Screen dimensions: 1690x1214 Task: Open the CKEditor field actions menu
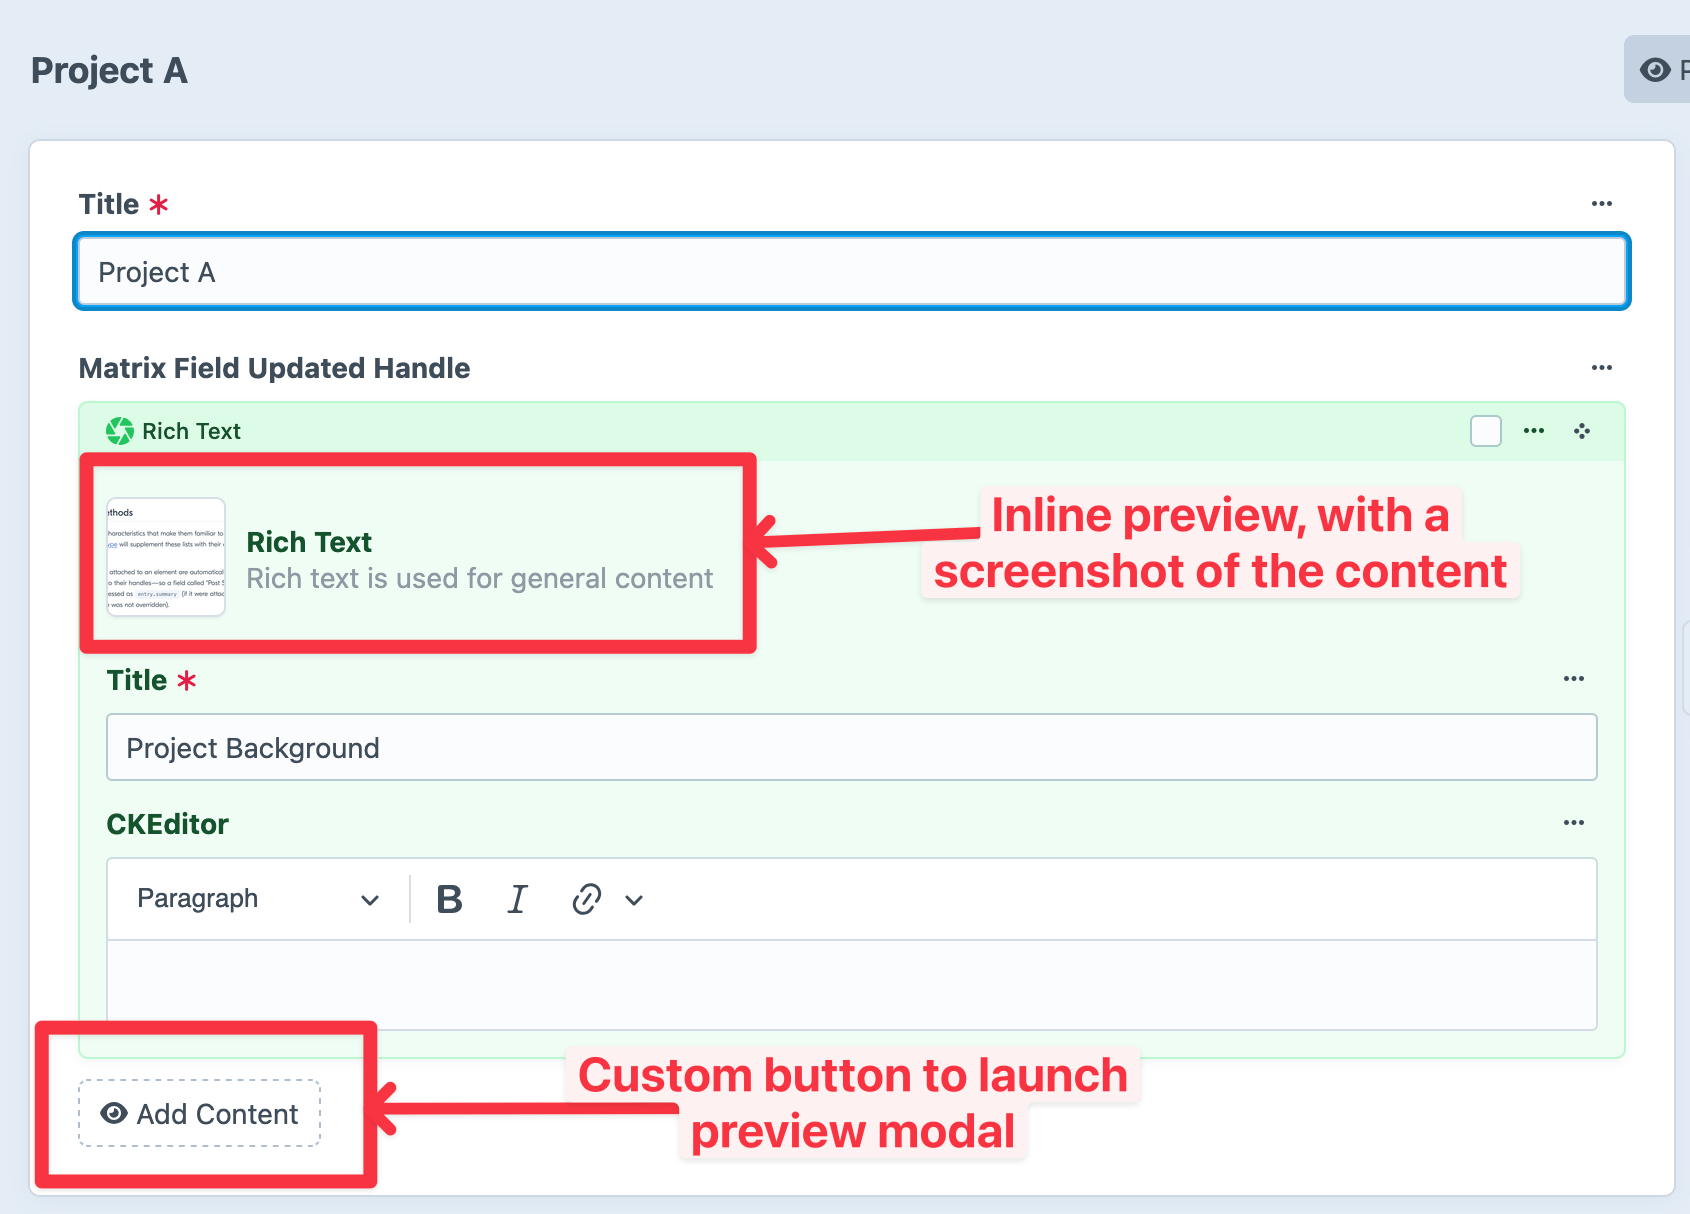click(1574, 823)
